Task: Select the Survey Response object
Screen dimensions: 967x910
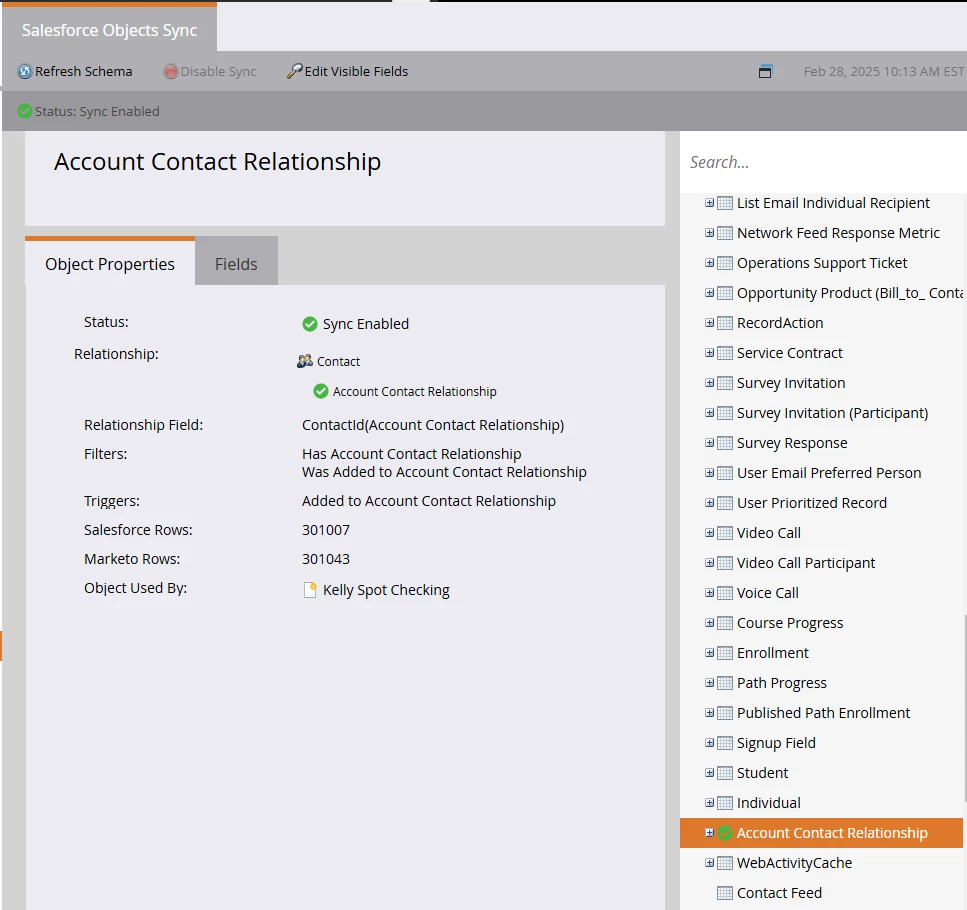Action: tap(792, 443)
